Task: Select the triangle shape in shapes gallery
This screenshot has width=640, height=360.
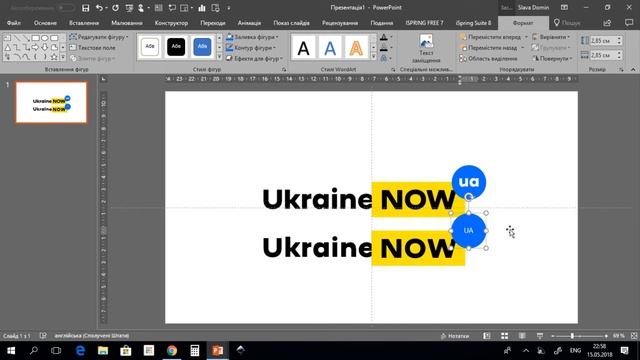Action: point(7,48)
